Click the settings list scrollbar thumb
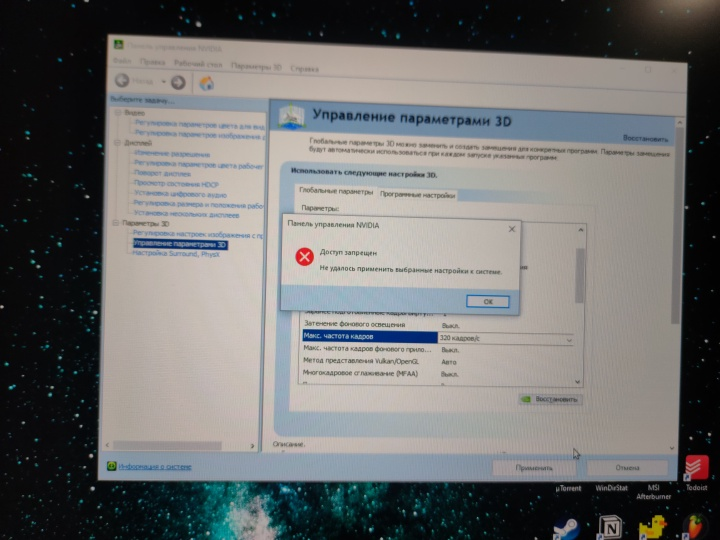 580,276
